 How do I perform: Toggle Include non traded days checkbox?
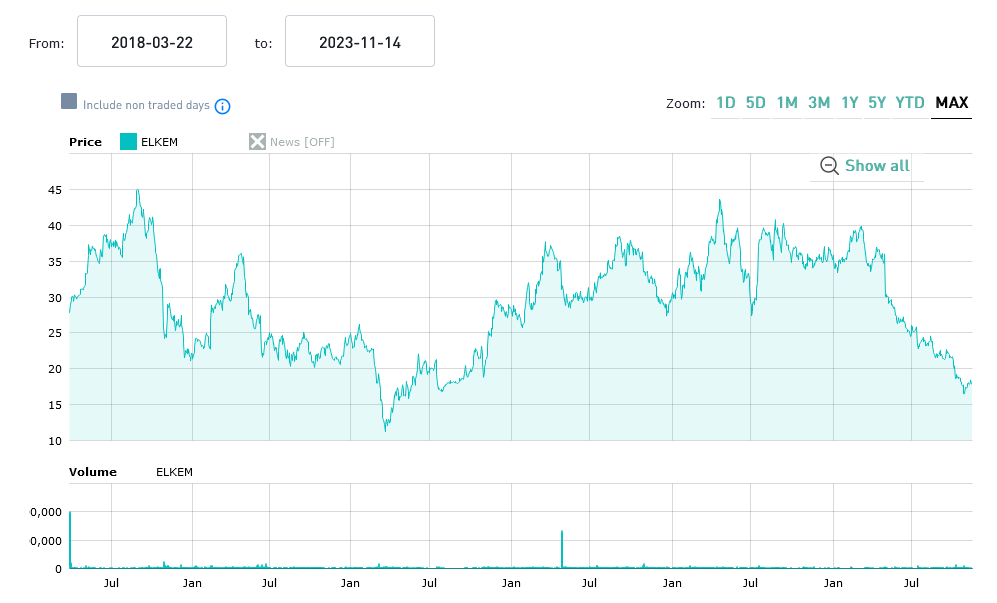(x=69, y=102)
